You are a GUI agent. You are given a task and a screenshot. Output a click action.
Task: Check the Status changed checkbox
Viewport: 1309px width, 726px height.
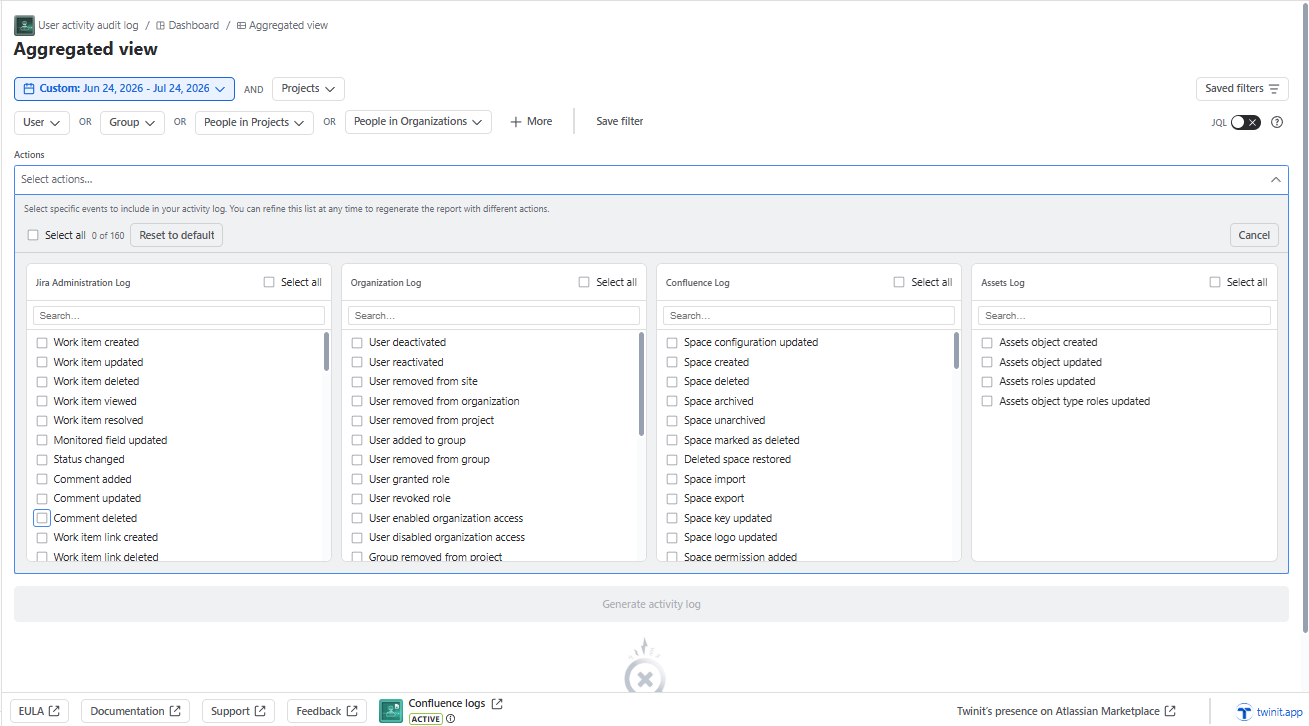pos(42,460)
